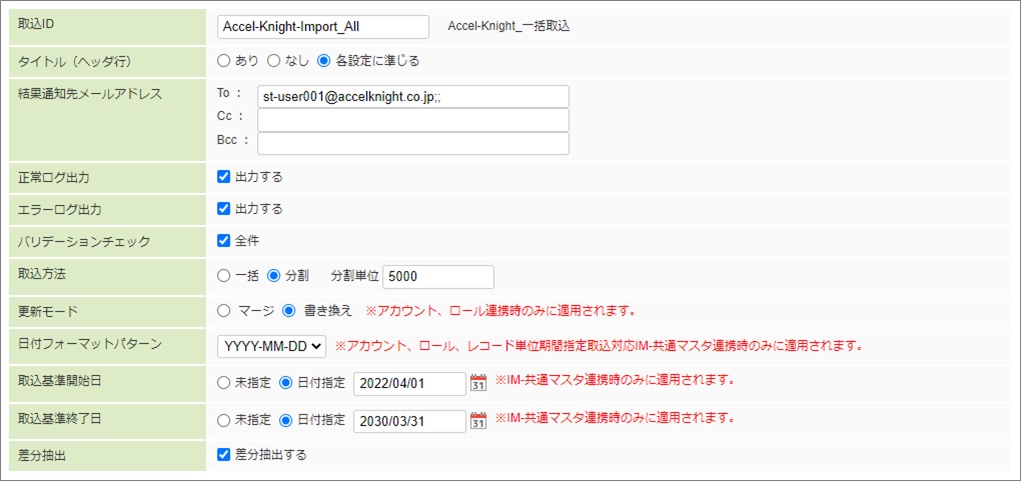Toggle 差分抽出する checkbox
The width and height of the screenshot is (1021, 481).
[x=225, y=454]
